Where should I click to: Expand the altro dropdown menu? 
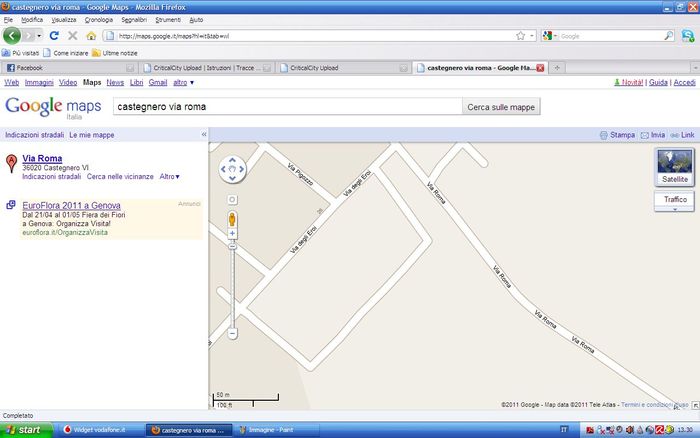[x=183, y=82]
